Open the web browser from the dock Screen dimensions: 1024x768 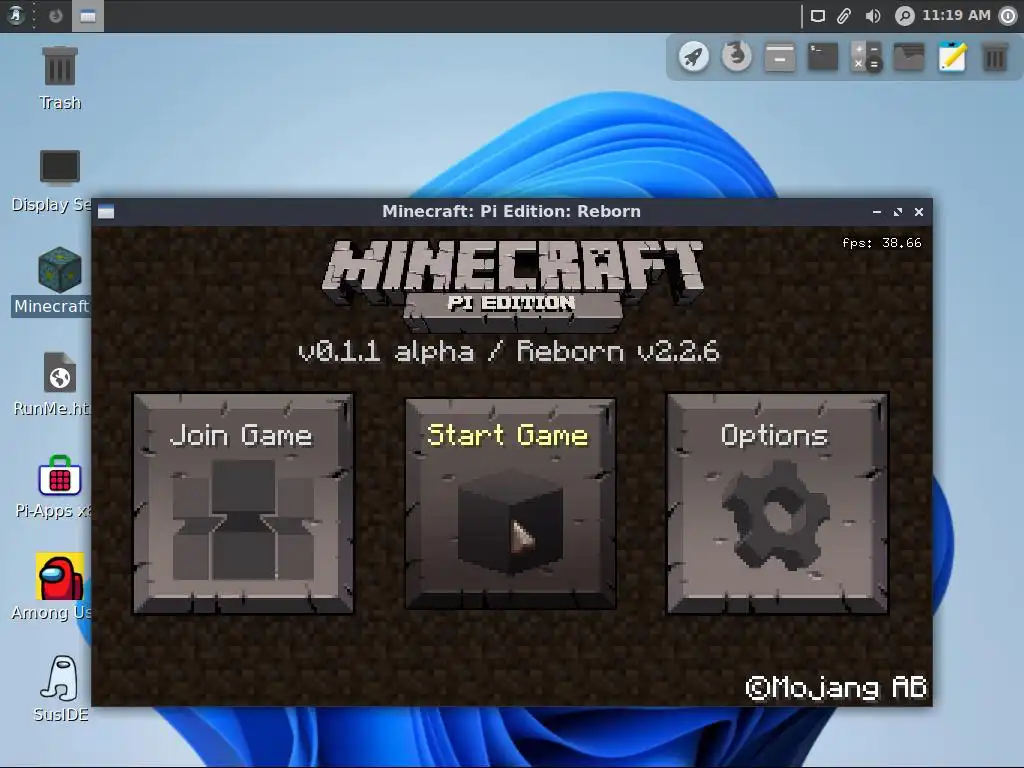(737, 56)
